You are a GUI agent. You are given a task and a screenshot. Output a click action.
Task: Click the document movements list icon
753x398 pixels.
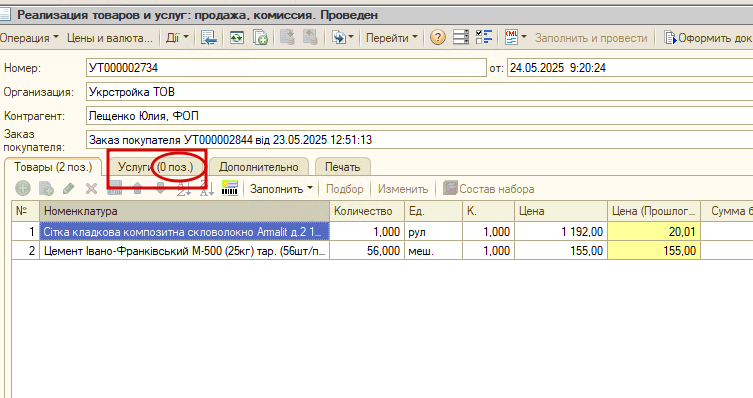coord(461,37)
